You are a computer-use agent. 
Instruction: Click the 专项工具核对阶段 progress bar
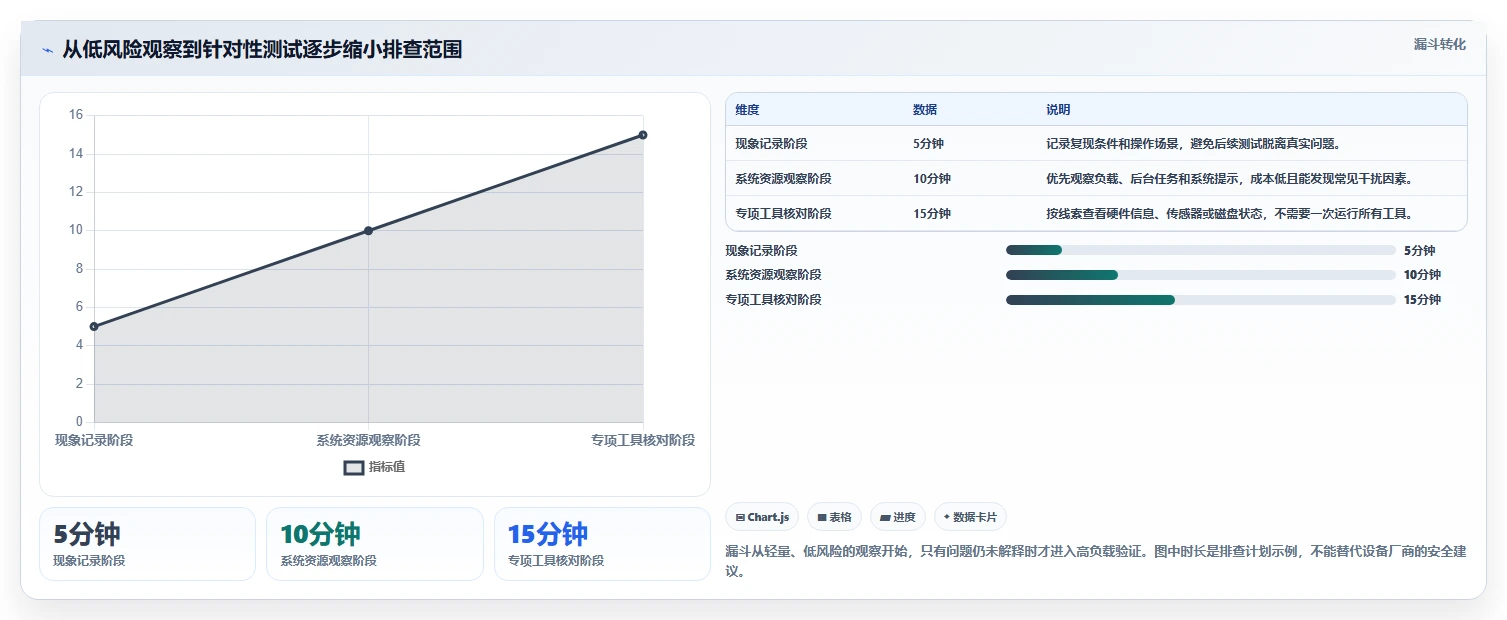pos(1200,299)
